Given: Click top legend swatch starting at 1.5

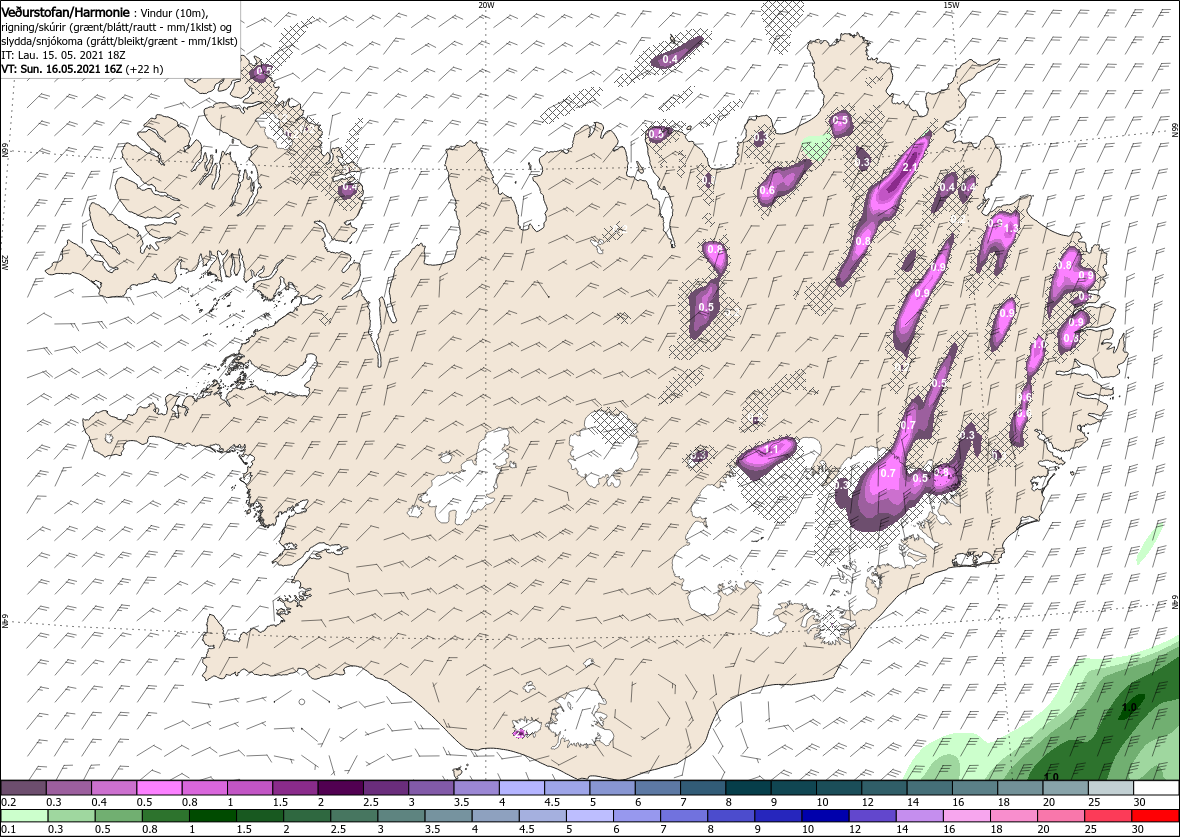Looking at the screenshot, I should (295, 787).
